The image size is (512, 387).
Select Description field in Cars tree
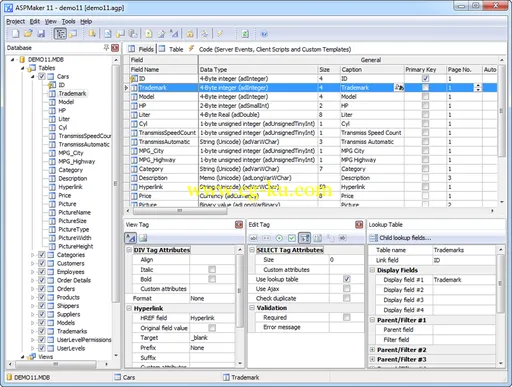[x=73, y=178]
